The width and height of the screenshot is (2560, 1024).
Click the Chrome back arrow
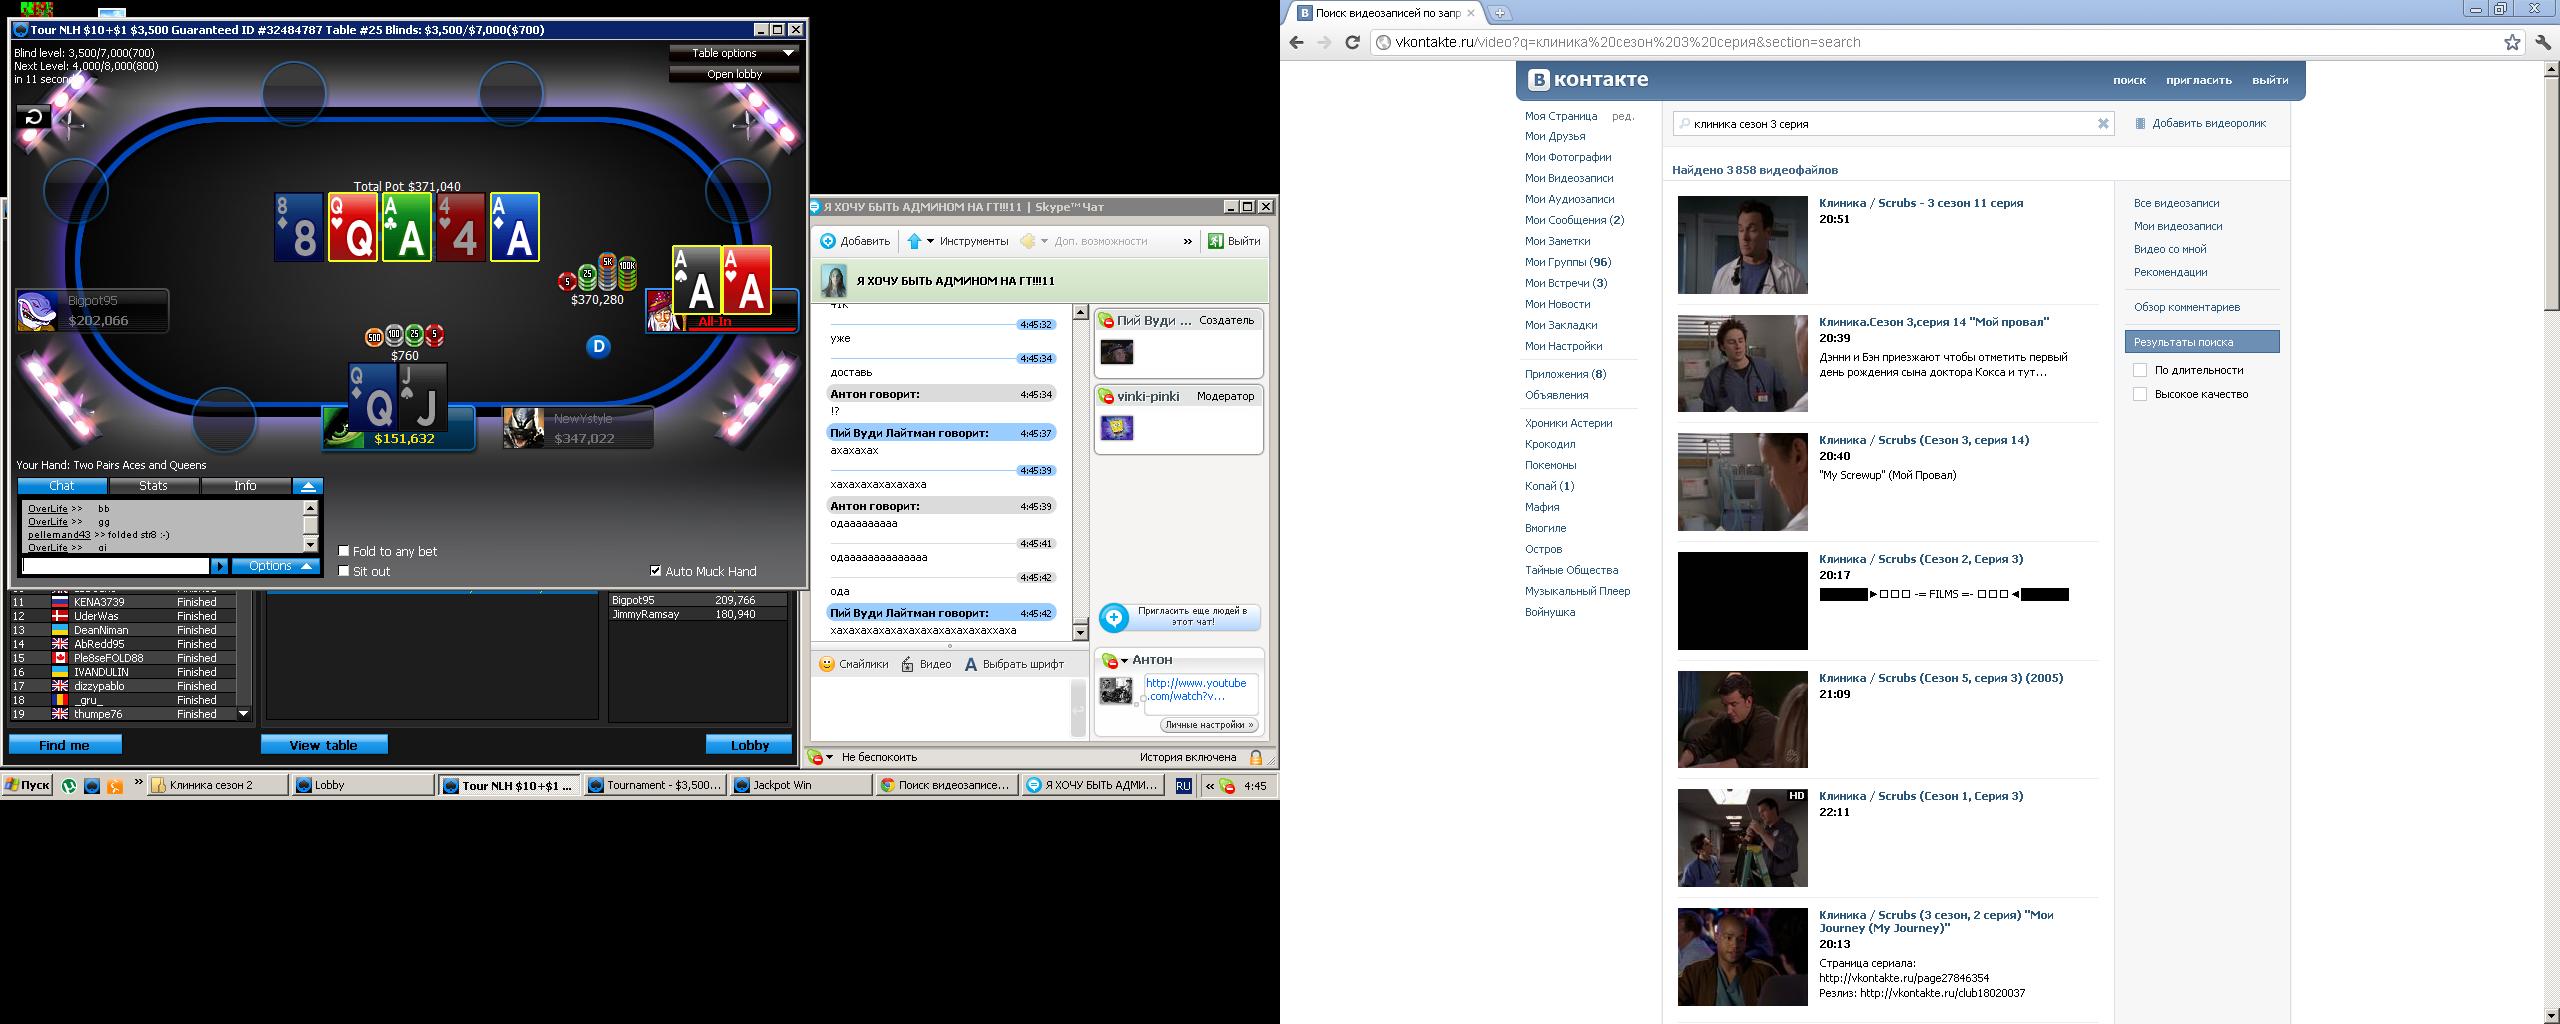1297,42
